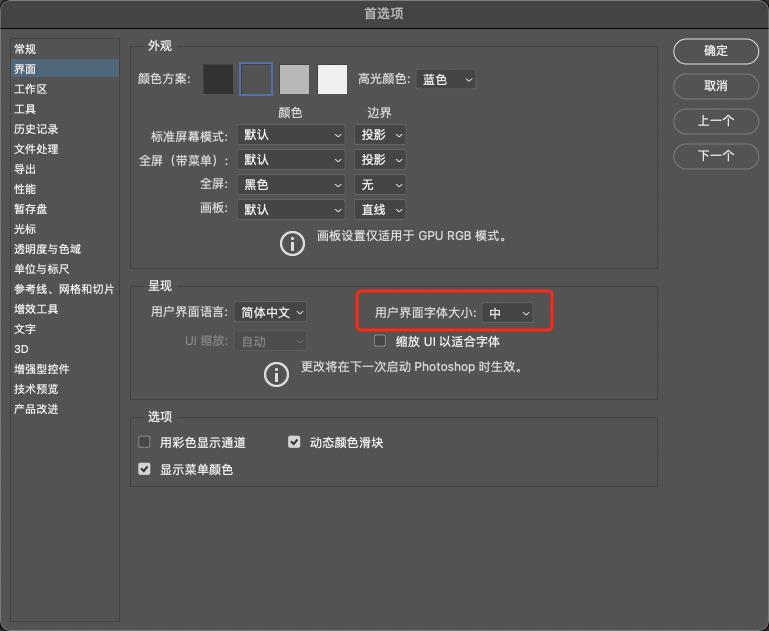Viewport: 769px width, 631px height.
Task: Open the 全屏 border dropdown set to 无
Action: click(380, 185)
